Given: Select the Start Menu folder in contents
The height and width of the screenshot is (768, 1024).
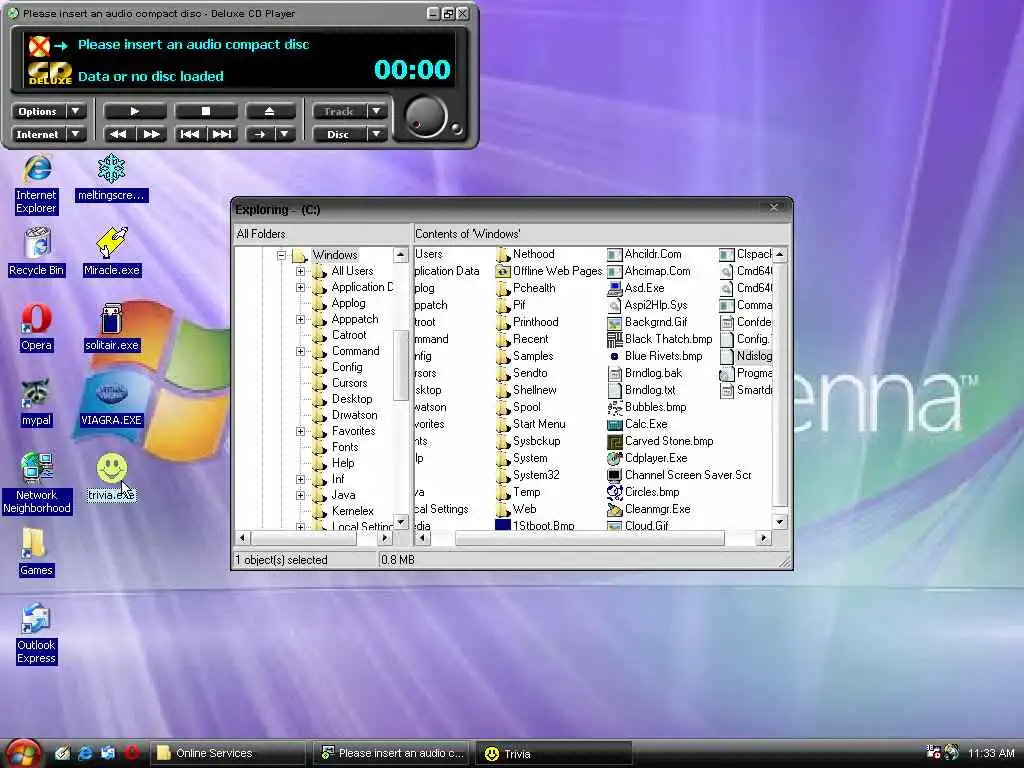Looking at the screenshot, I should click(531, 424).
